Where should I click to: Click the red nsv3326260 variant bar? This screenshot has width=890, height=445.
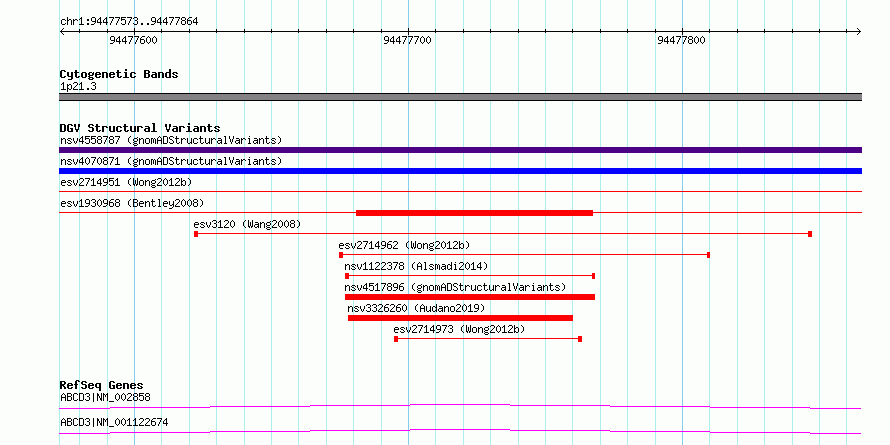[x=460, y=318]
